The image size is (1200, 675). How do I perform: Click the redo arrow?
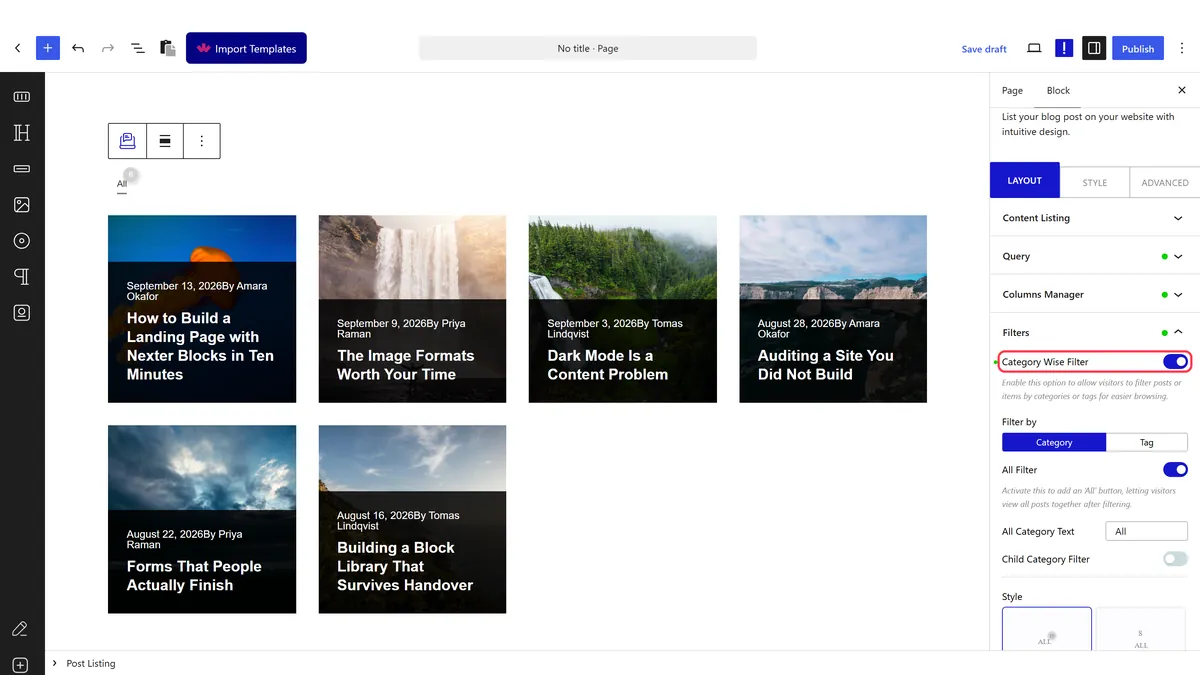pyautogui.click(x=108, y=48)
